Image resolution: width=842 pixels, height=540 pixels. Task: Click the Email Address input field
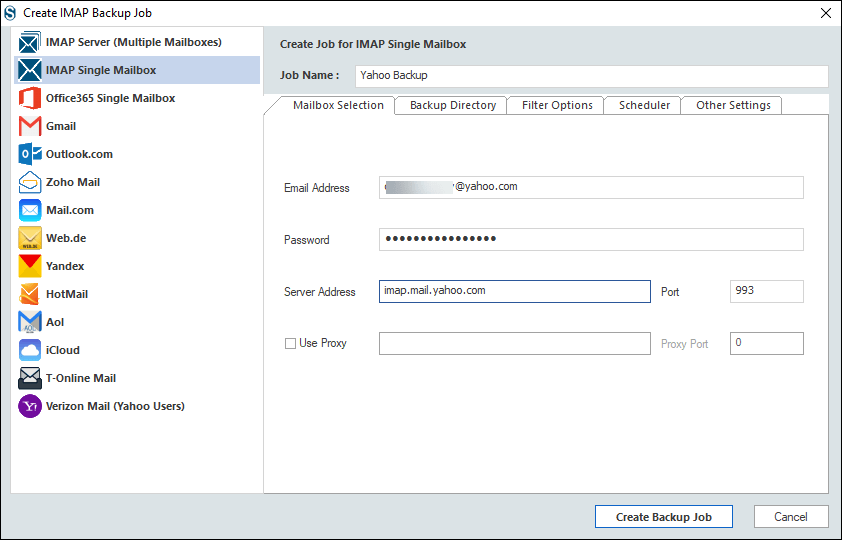pyautogui.click(x=591, y=187)
